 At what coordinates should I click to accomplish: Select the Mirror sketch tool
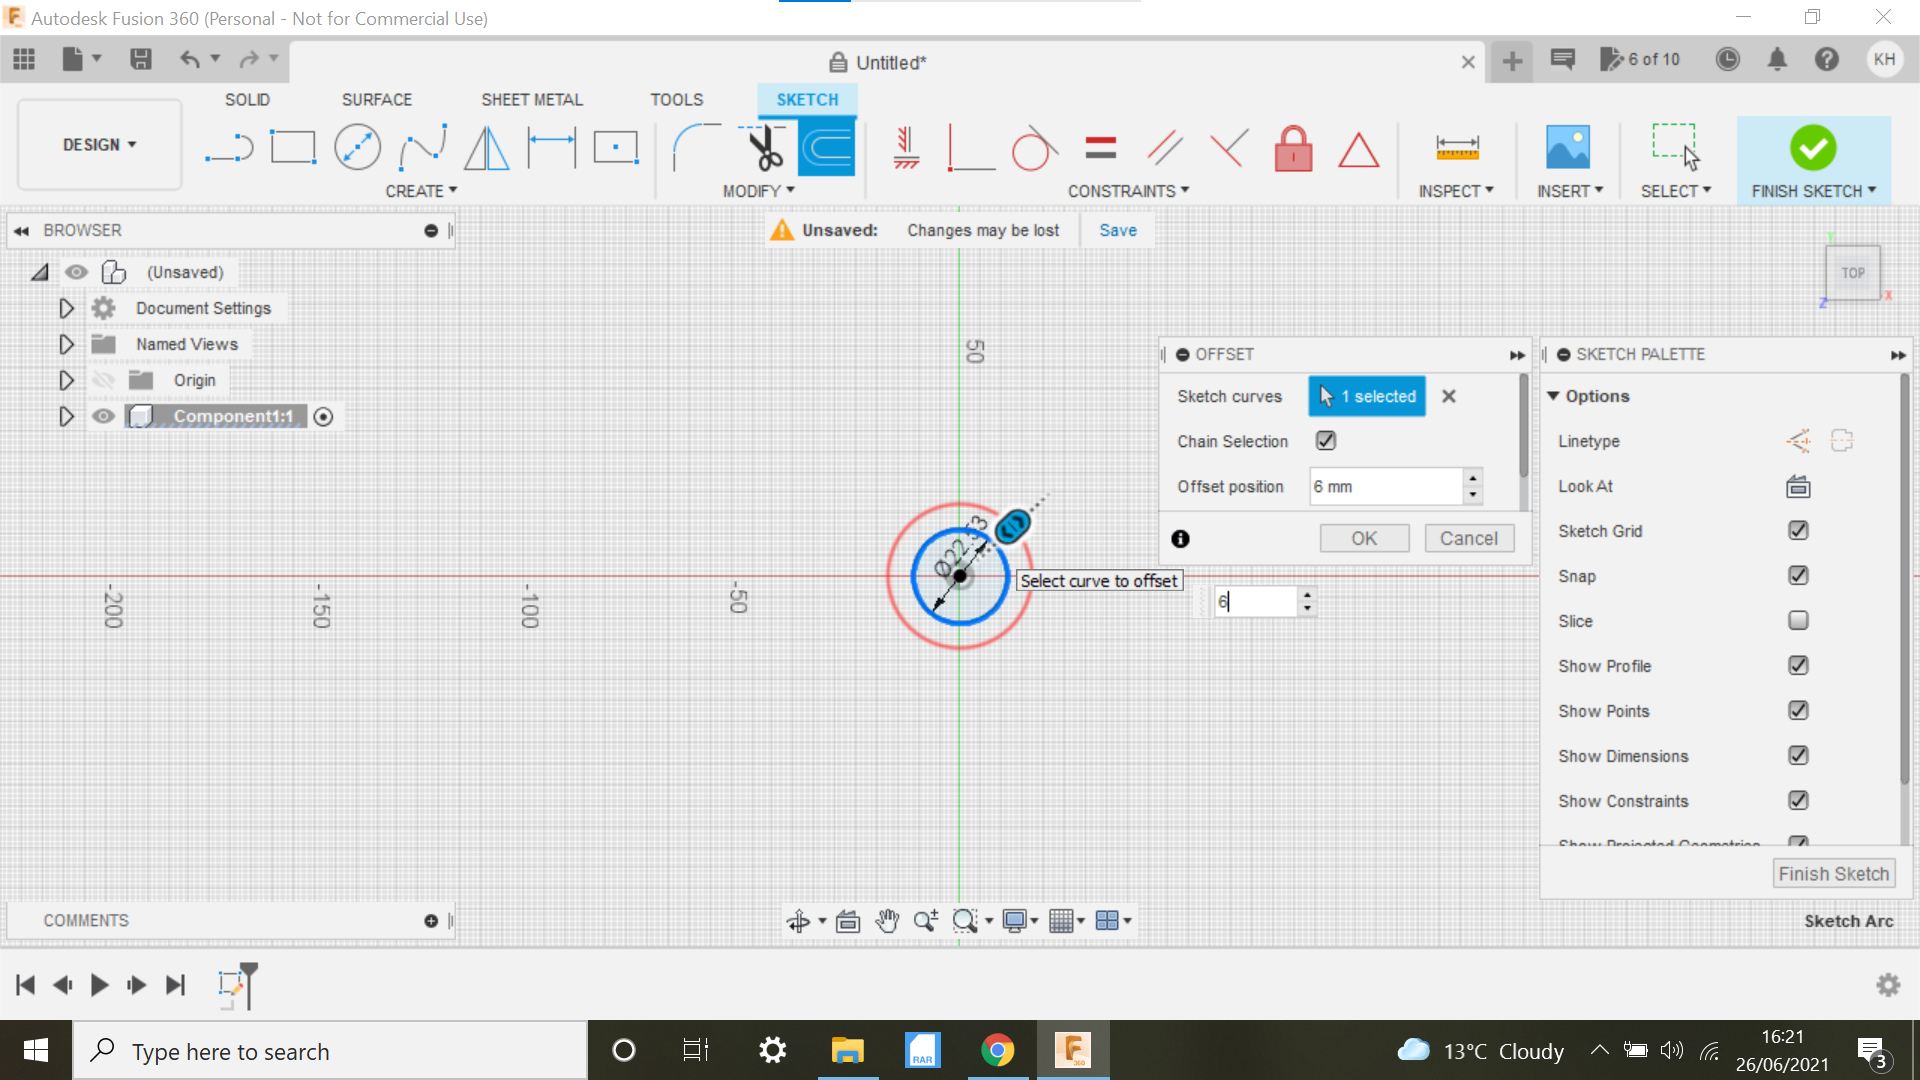[x=487, y=146]
